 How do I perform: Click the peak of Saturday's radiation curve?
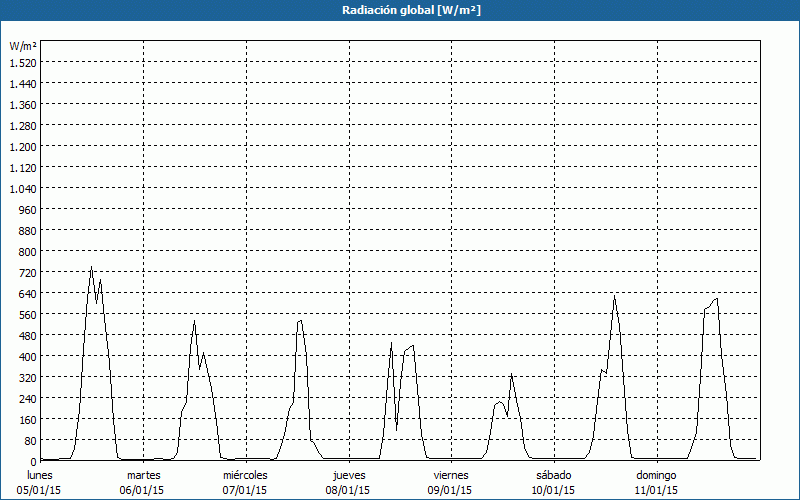tap(614, 296)
